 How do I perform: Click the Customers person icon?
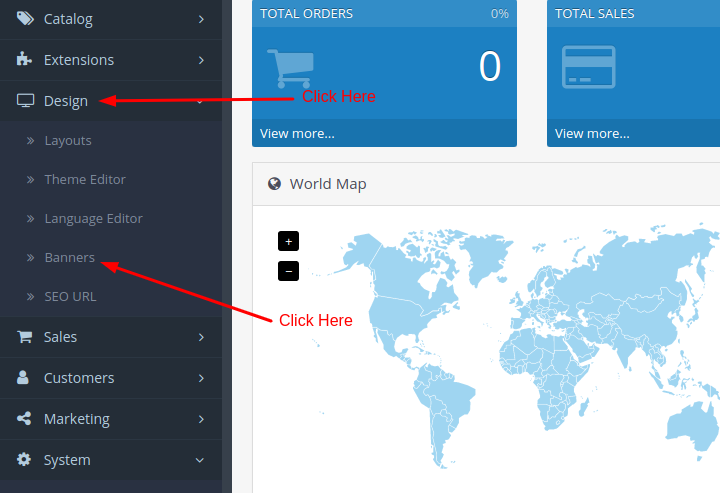[22, 377]
